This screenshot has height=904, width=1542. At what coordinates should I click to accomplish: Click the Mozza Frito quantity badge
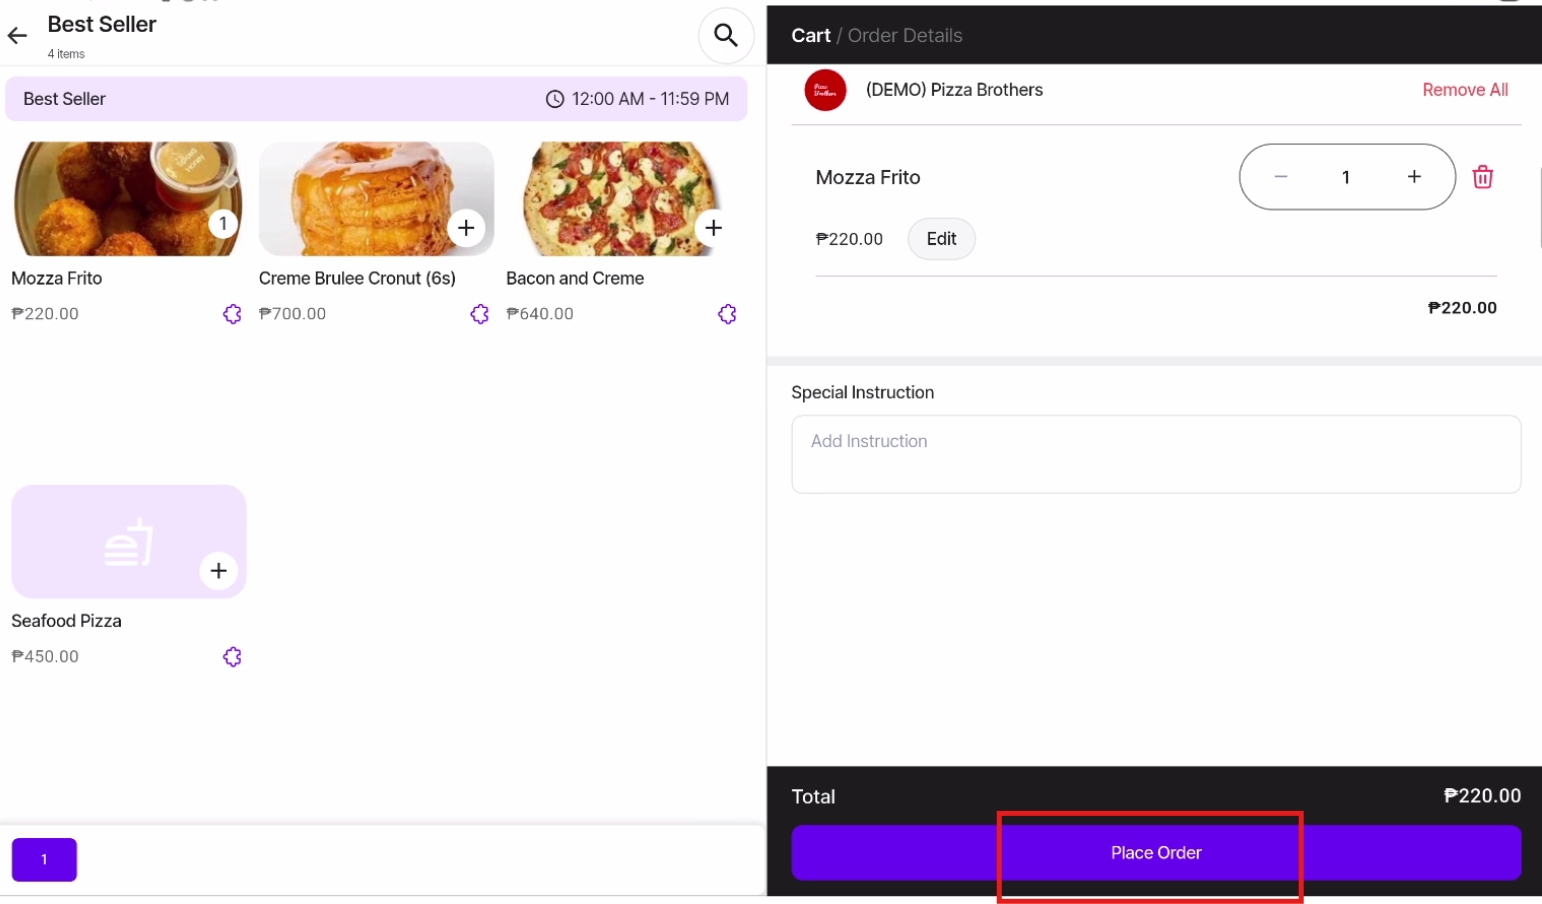(223, 224)
